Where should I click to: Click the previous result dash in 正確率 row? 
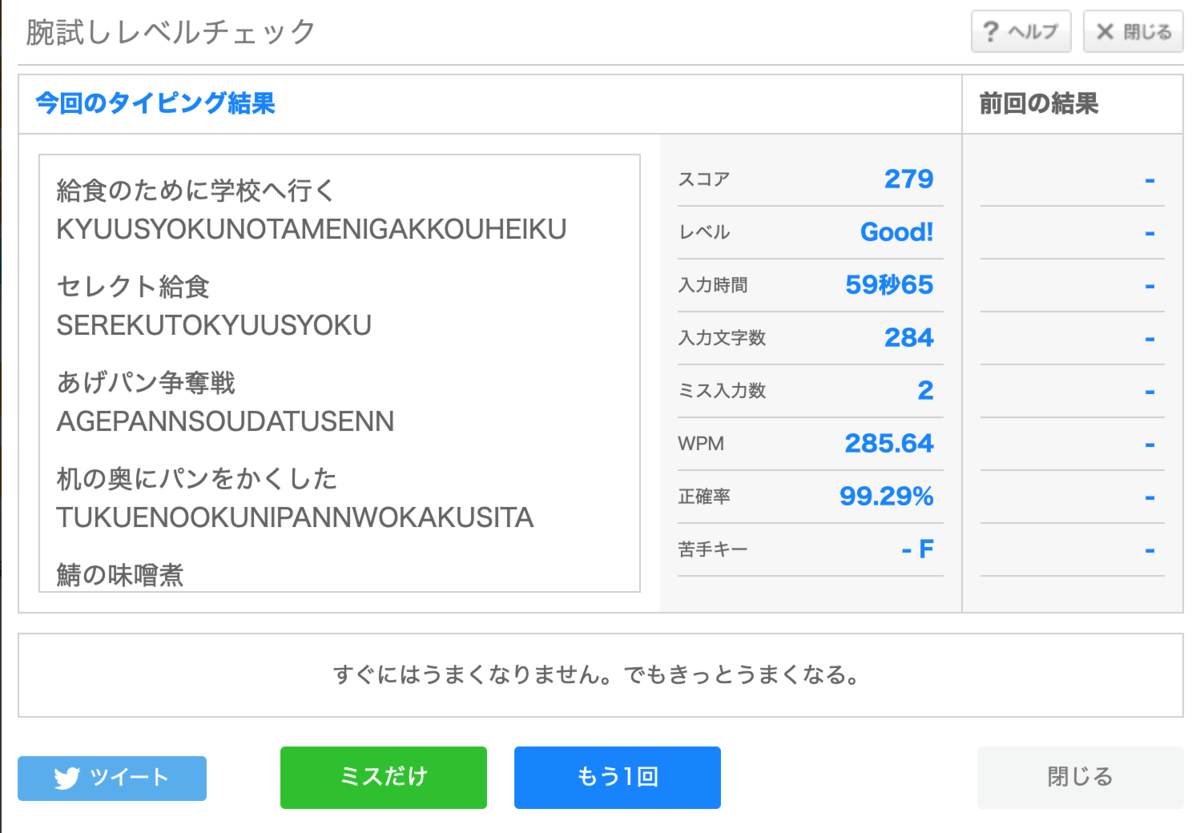click(1150, 496)
